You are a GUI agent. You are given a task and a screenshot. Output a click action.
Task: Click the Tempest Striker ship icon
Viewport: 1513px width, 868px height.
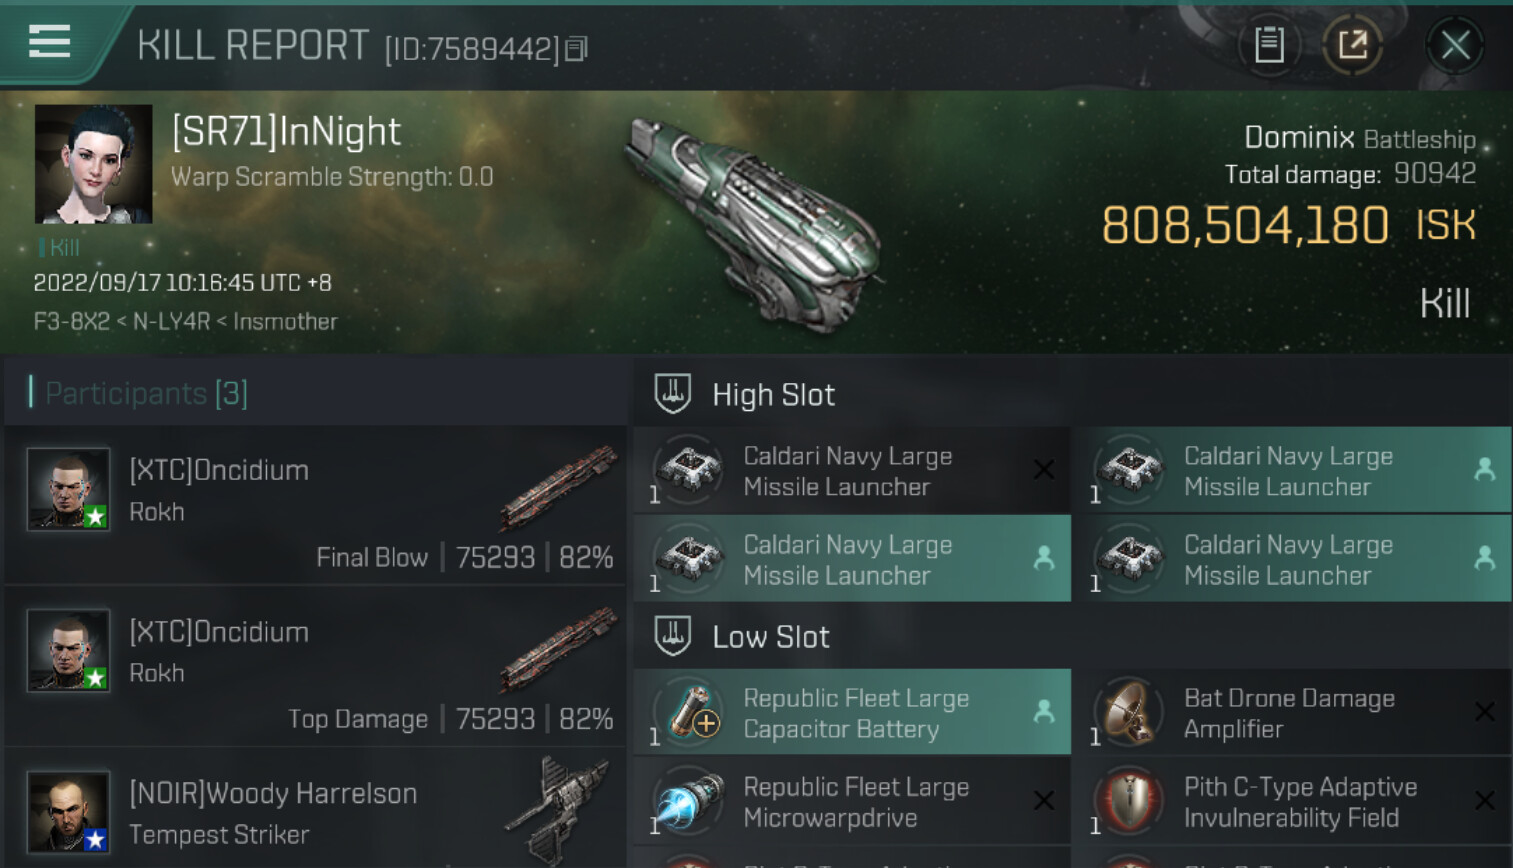(558, 808)
